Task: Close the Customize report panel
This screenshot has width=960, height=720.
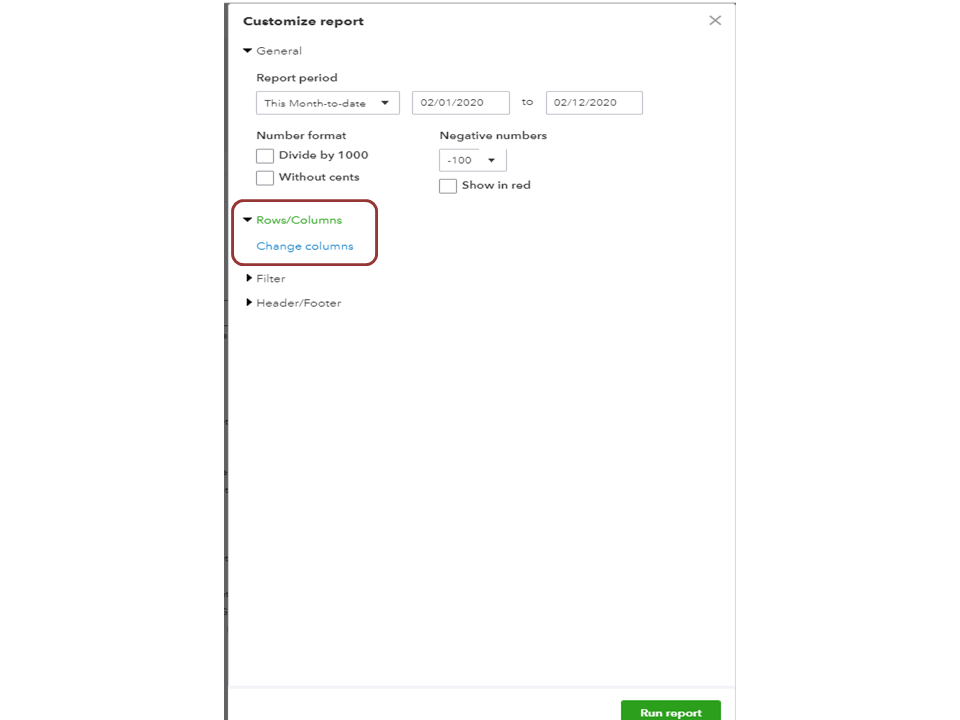Action: (715, 20)
